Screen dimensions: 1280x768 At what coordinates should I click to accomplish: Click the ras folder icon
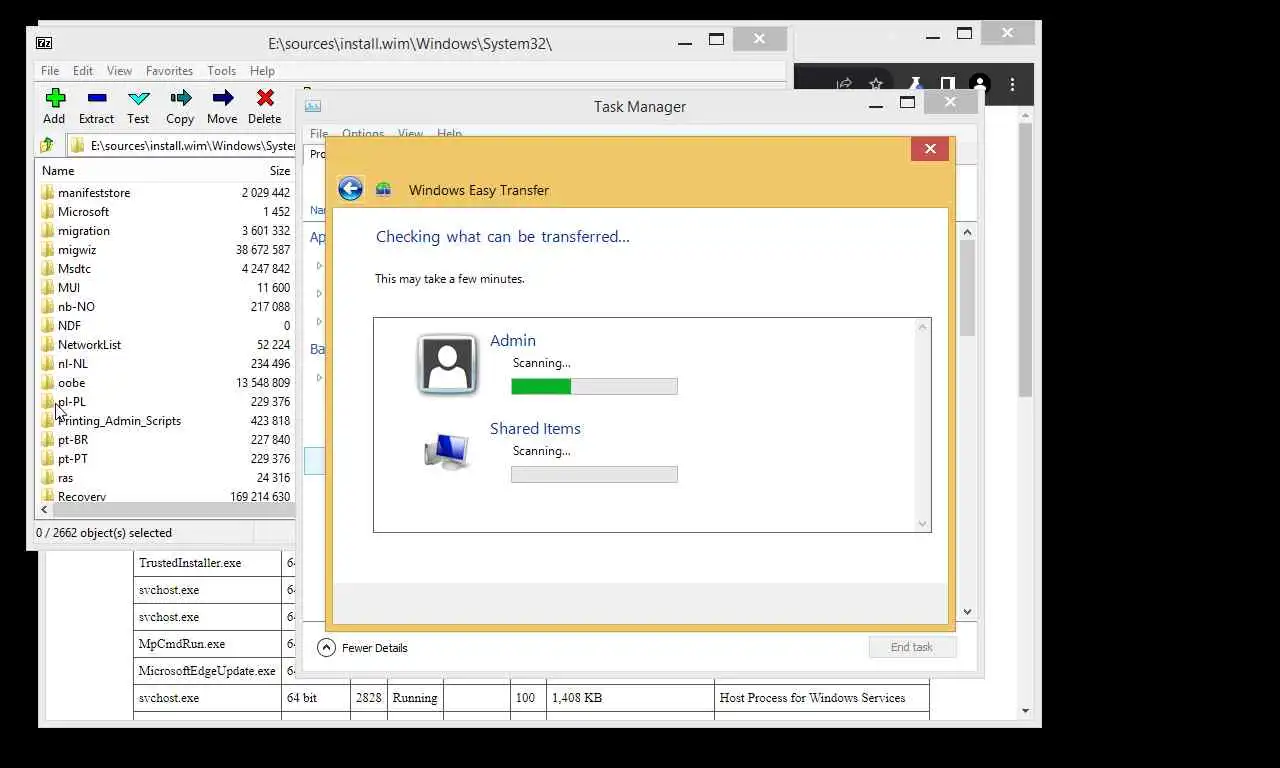[48, 477]
